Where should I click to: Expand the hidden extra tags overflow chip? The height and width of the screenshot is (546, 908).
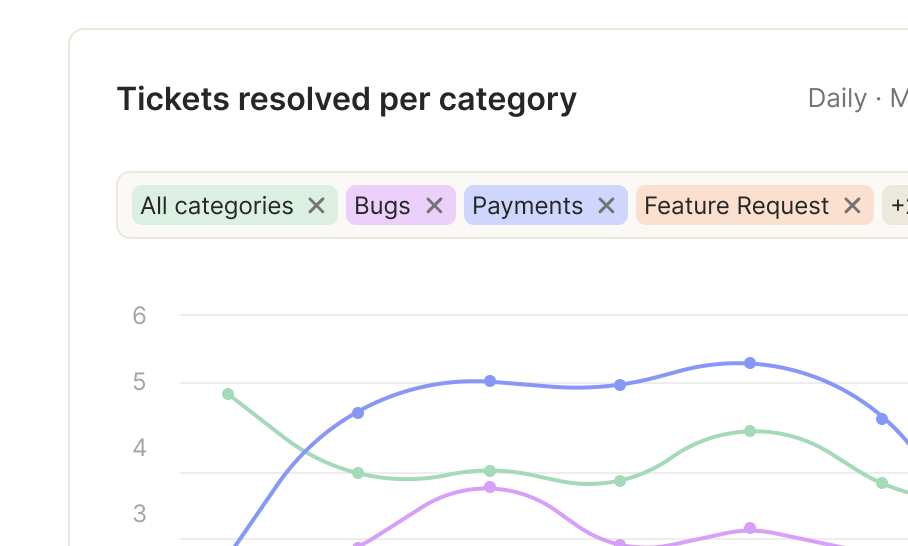(895, 205)
